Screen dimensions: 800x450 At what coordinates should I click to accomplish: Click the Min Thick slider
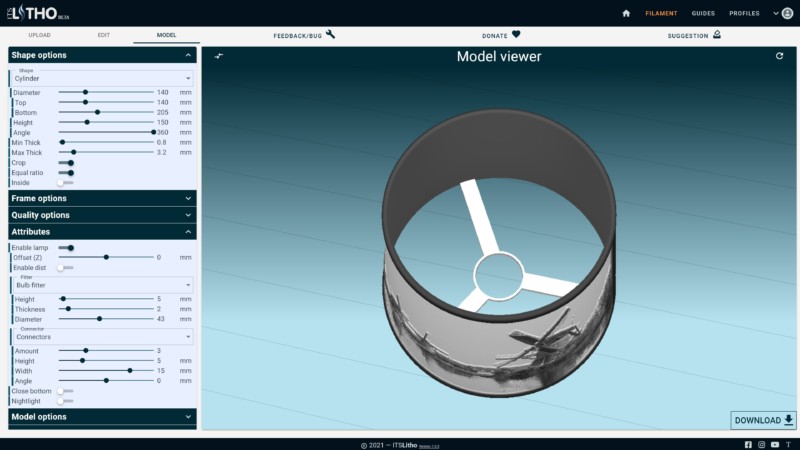click(106, 142)
